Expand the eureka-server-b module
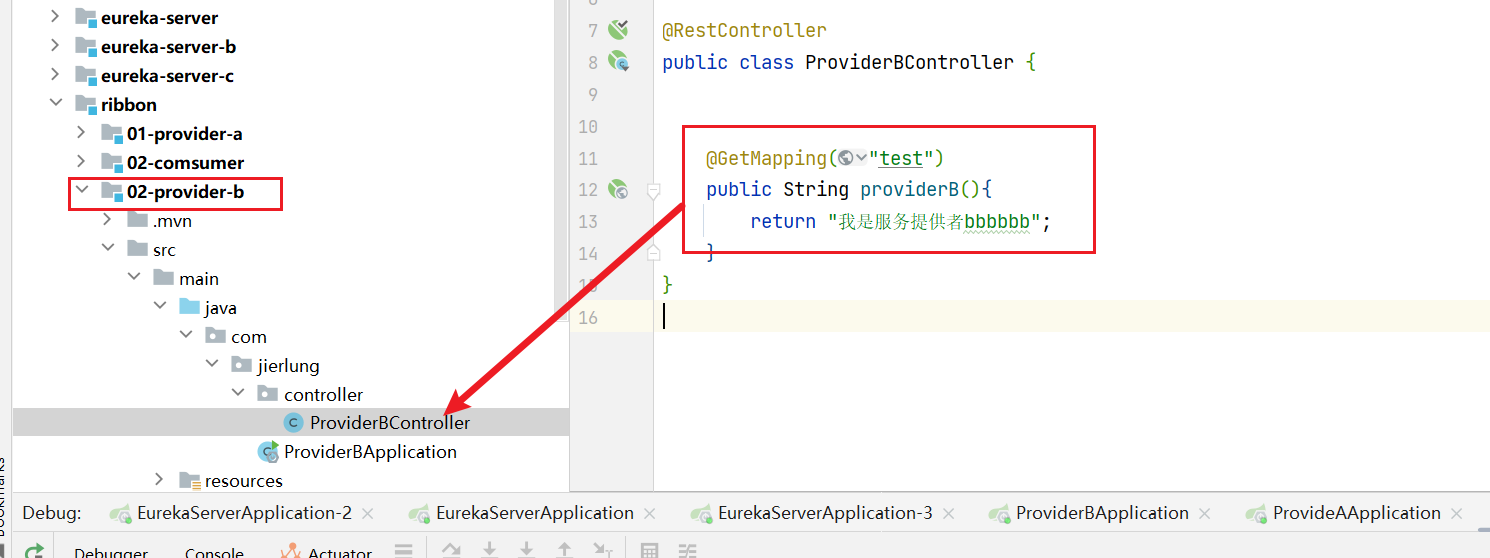Image resolution: width=1490 pixels, height=558 pixels. coord(55,46)
